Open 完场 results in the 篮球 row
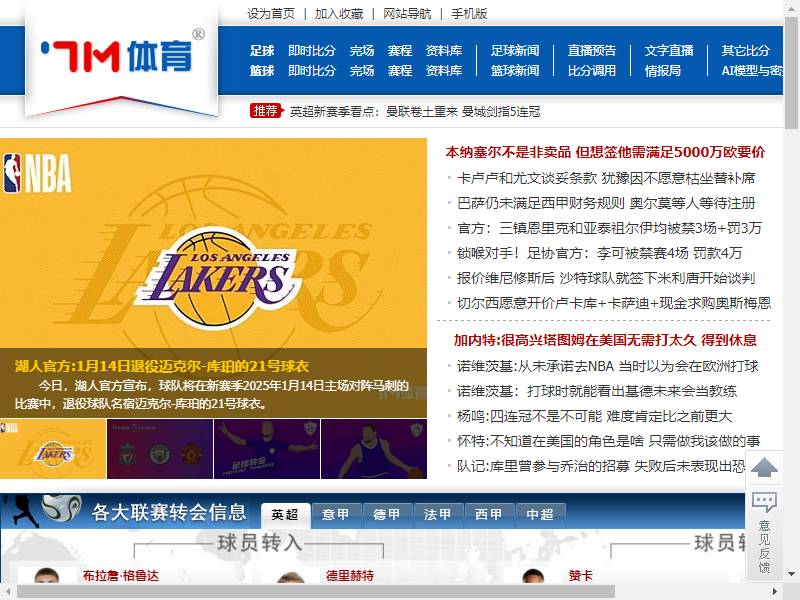800x600 pixels. click(x=362, y=70)
